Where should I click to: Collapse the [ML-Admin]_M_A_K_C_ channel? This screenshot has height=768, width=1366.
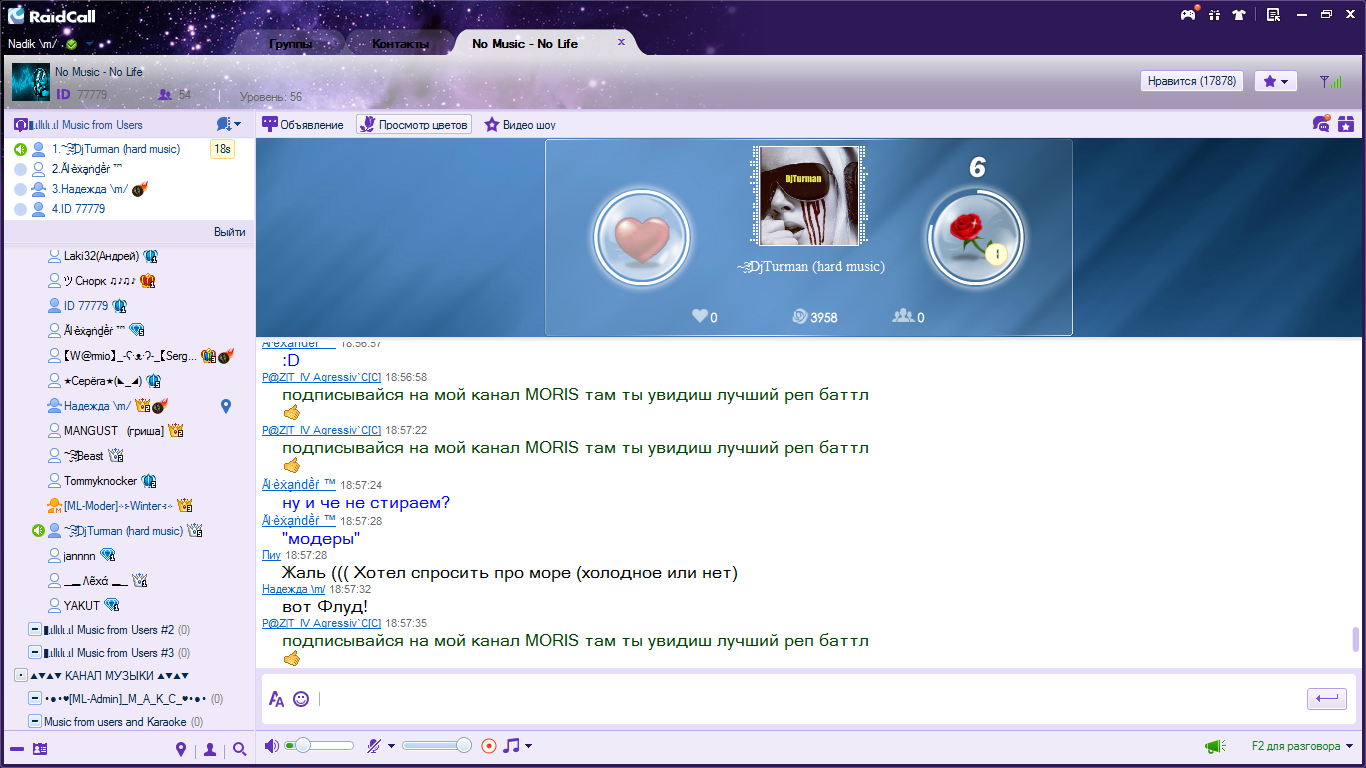coord(35,699)
